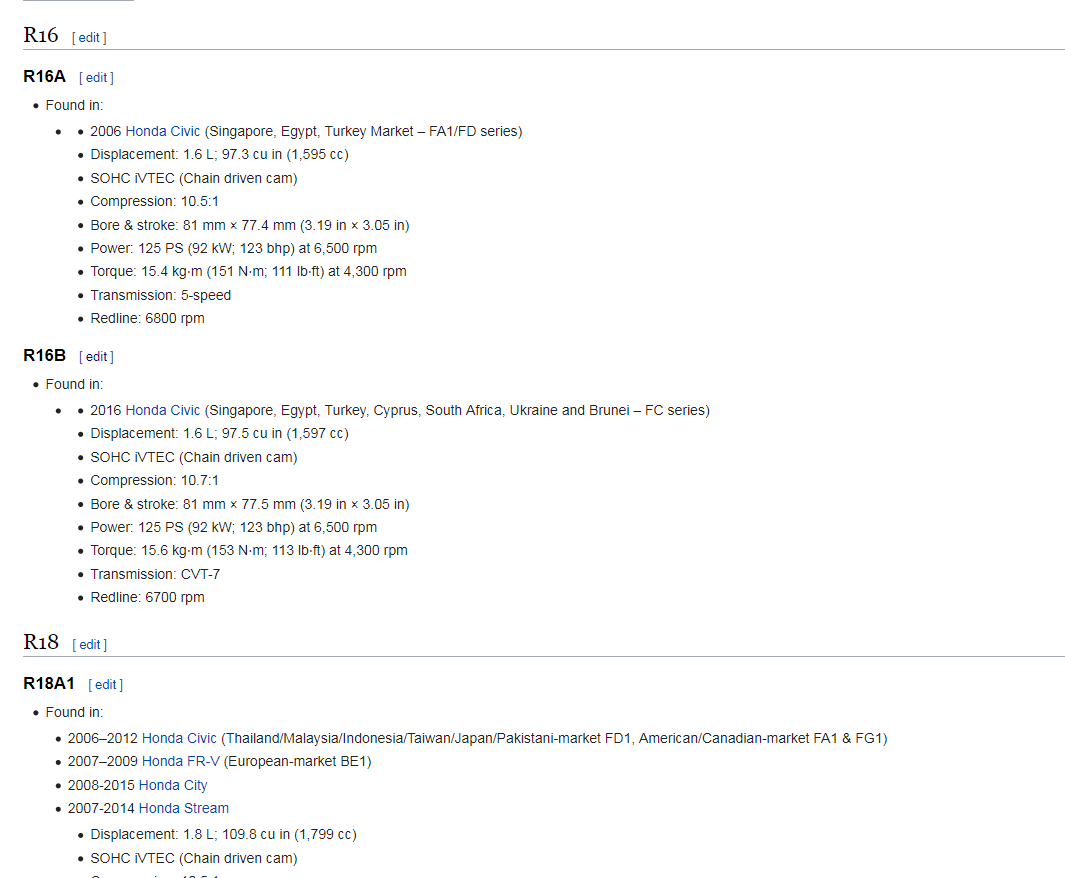1065x878 pixels.
Task: Click 'Redline: 6700 rpm' line
Action: 147,597
